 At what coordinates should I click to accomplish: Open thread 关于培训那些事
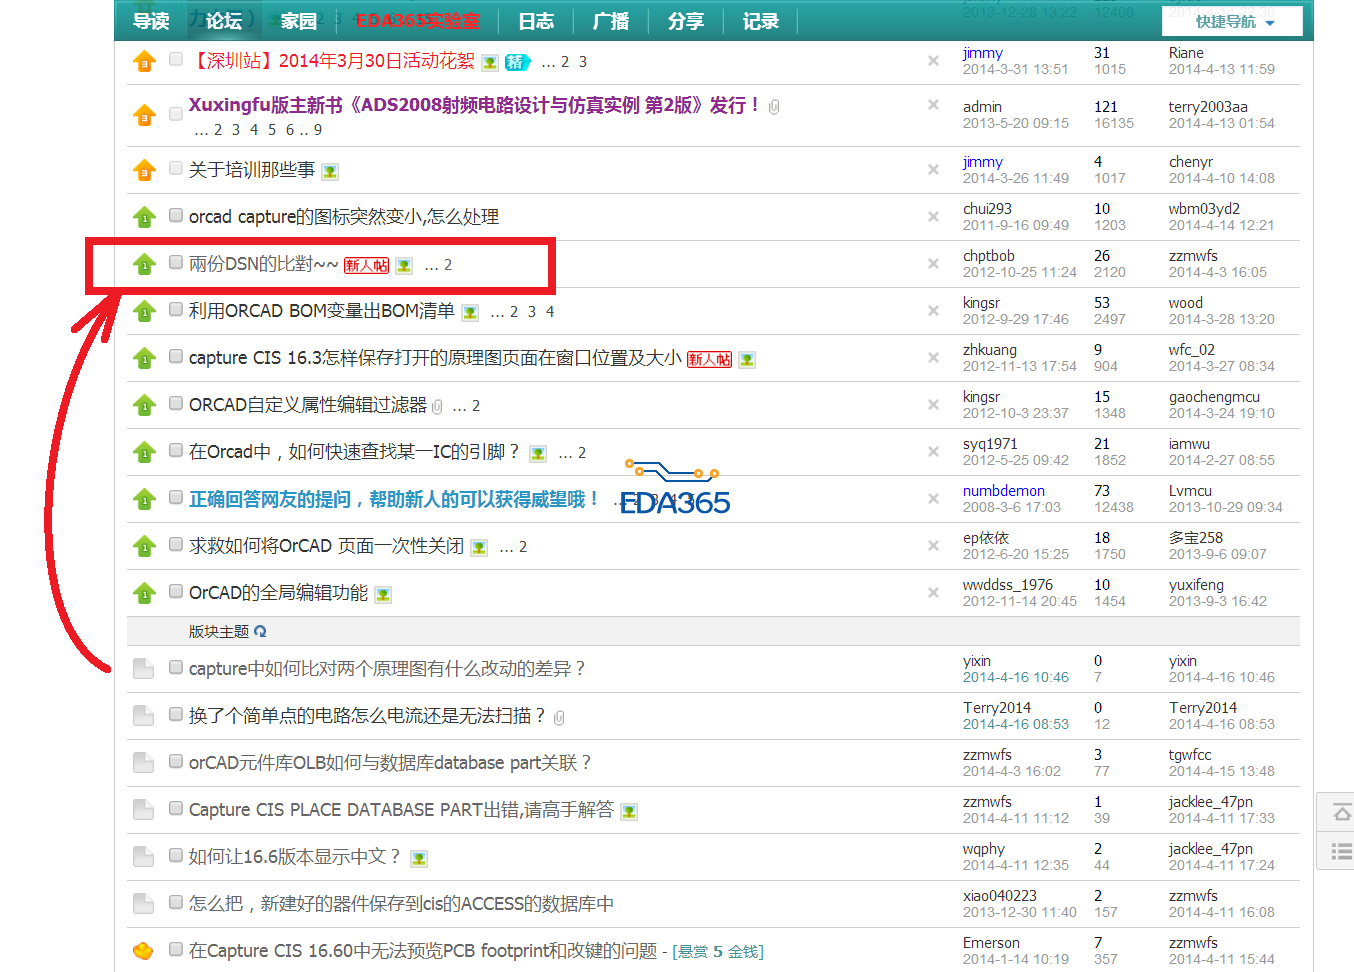tap(252, 170)
